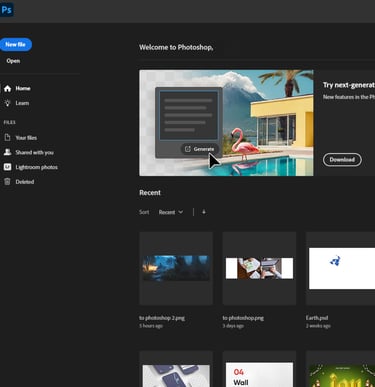Image resolution: width=375 pixels, height=387 pixels.
Task: Open the green festive design thumbnail
Action: pos(341,369)
